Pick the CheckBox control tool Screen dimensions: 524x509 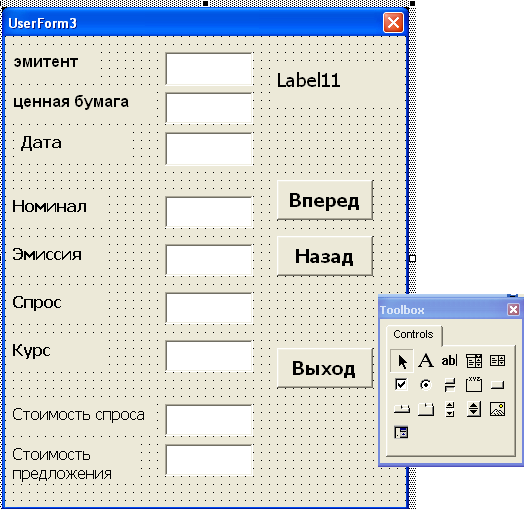tap(401, 385)
